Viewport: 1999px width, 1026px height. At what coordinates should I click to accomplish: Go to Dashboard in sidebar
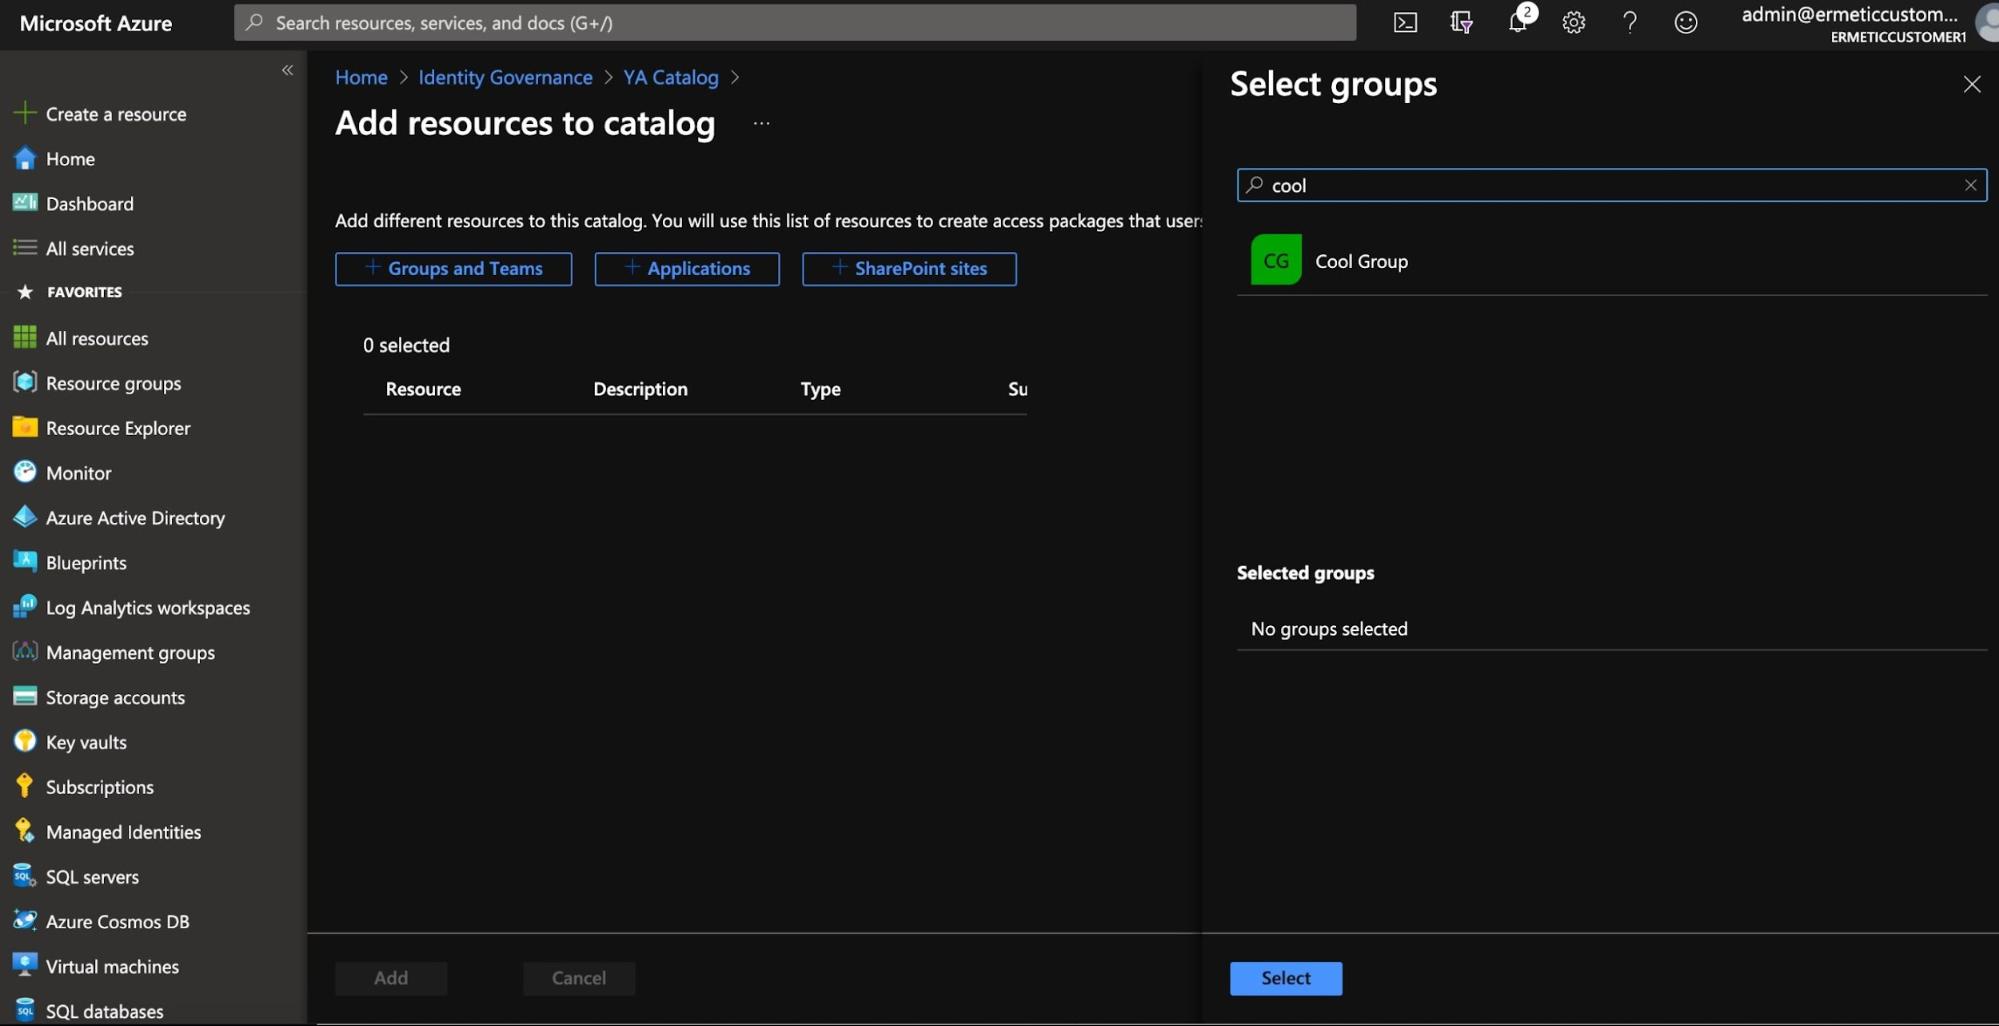tap(90, 204)
